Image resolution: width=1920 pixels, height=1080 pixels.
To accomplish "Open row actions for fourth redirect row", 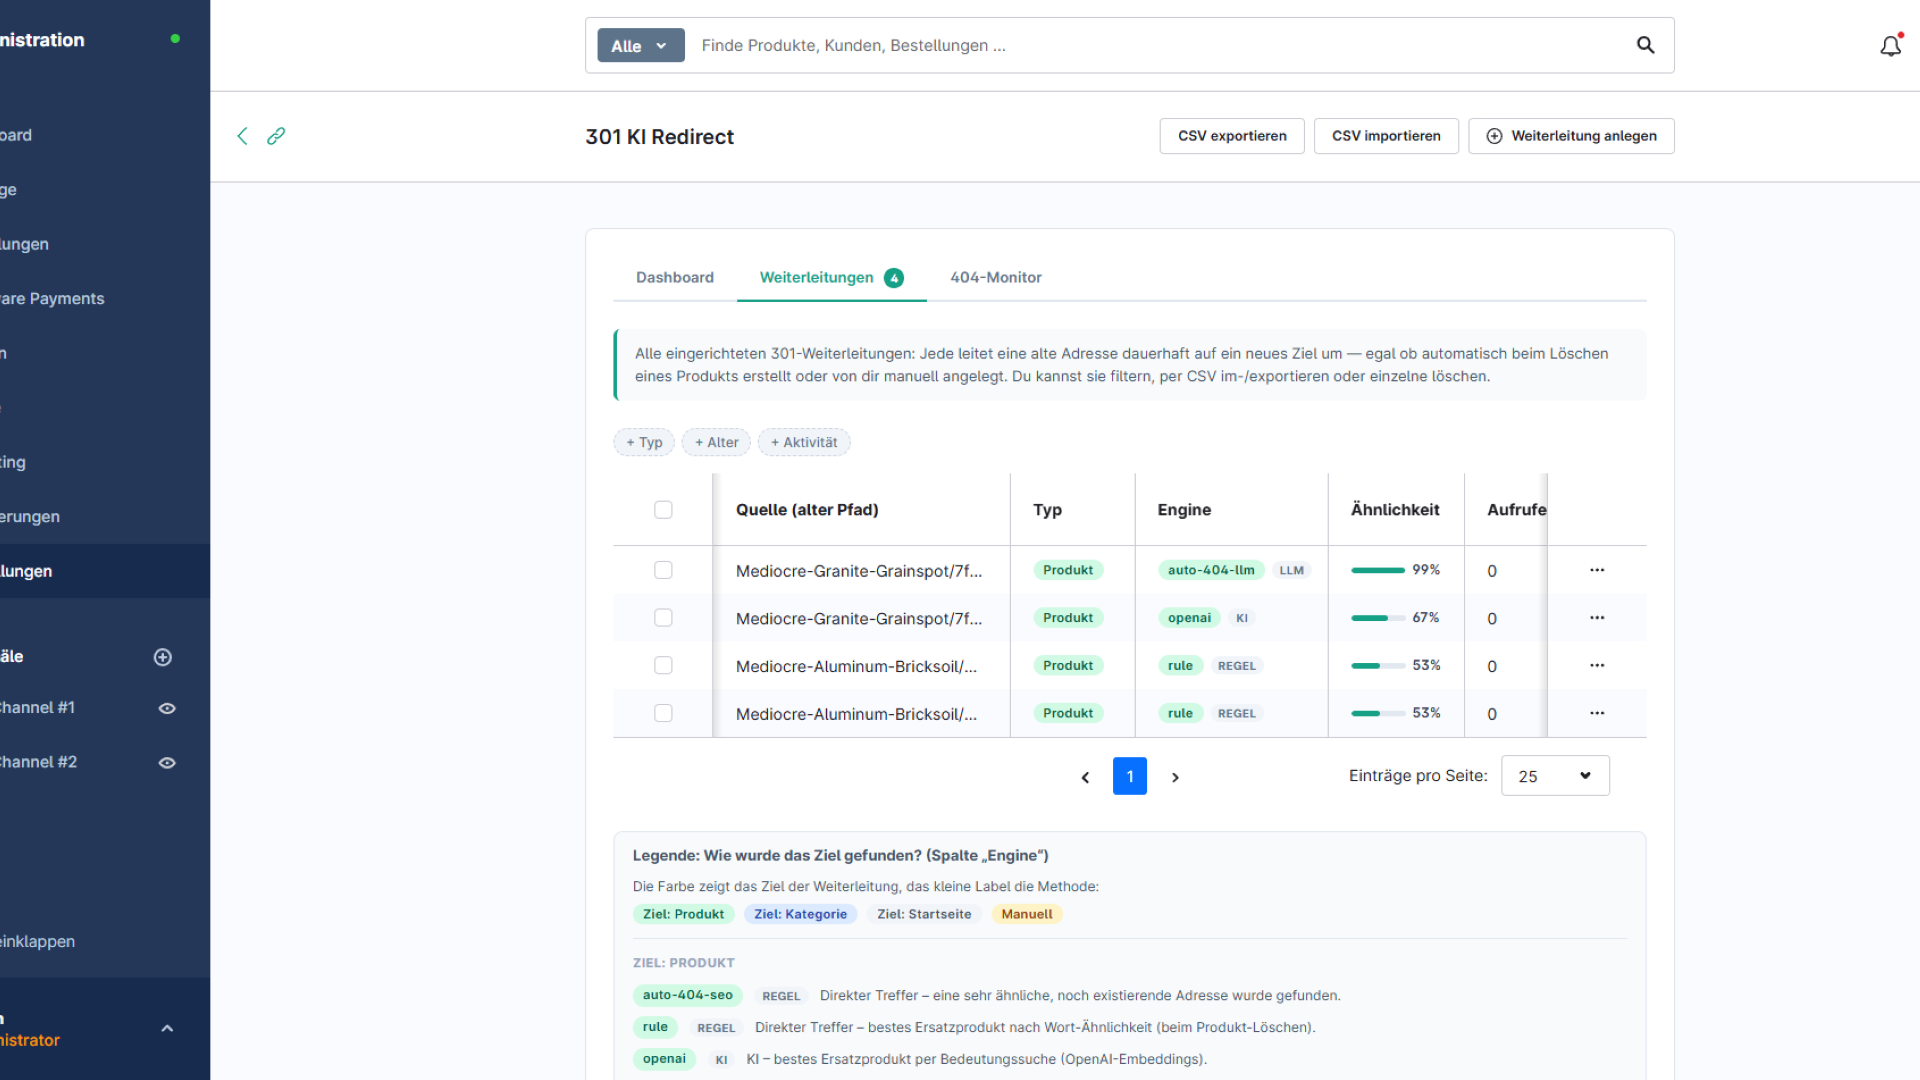I will pos(1597,713).
